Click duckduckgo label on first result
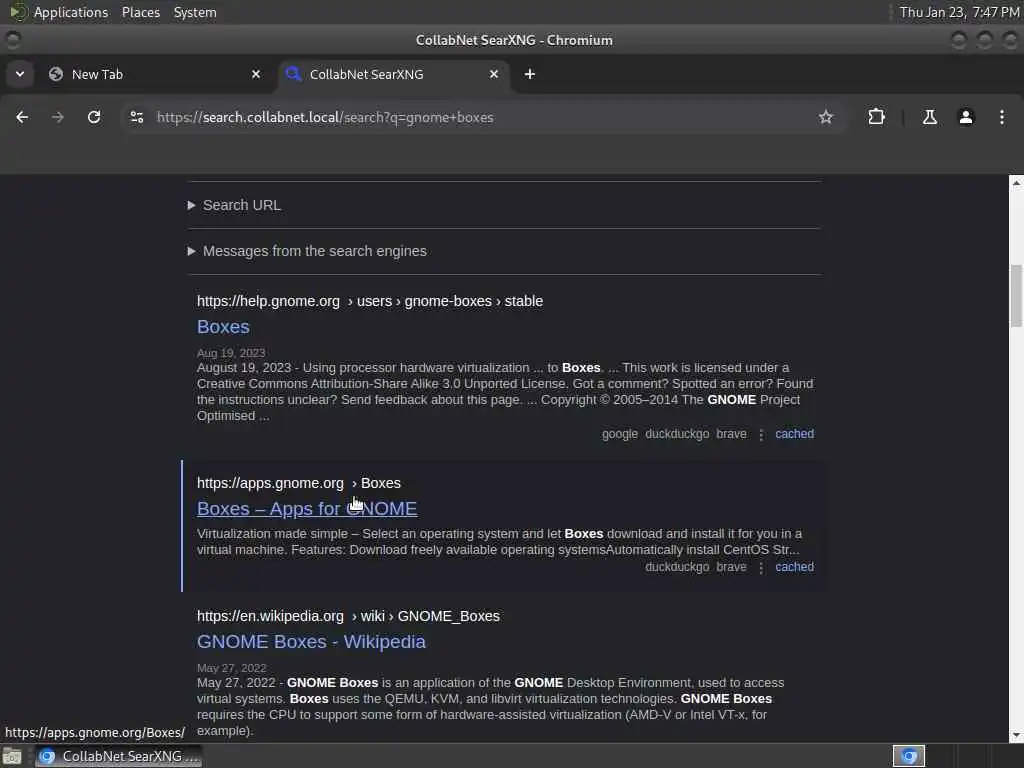This screenshot has height=768, width=1024. pyautogui.click(x=677, y=434)
